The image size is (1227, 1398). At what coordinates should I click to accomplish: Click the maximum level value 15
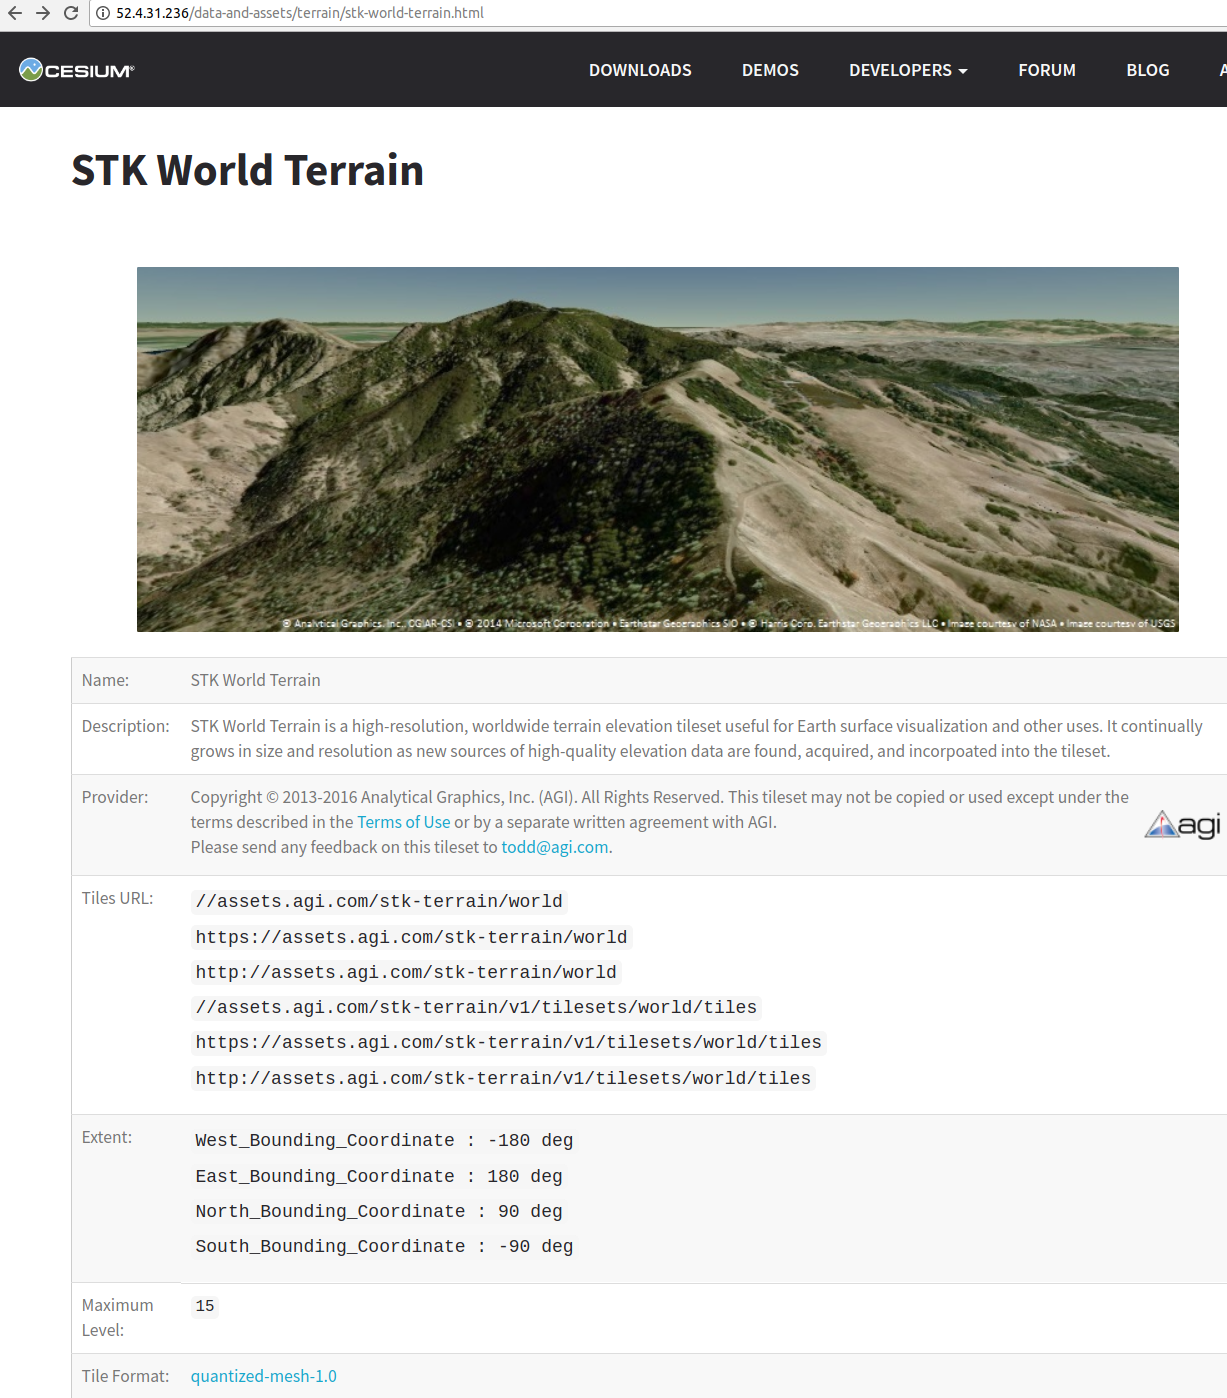[x=205, y=1306]
